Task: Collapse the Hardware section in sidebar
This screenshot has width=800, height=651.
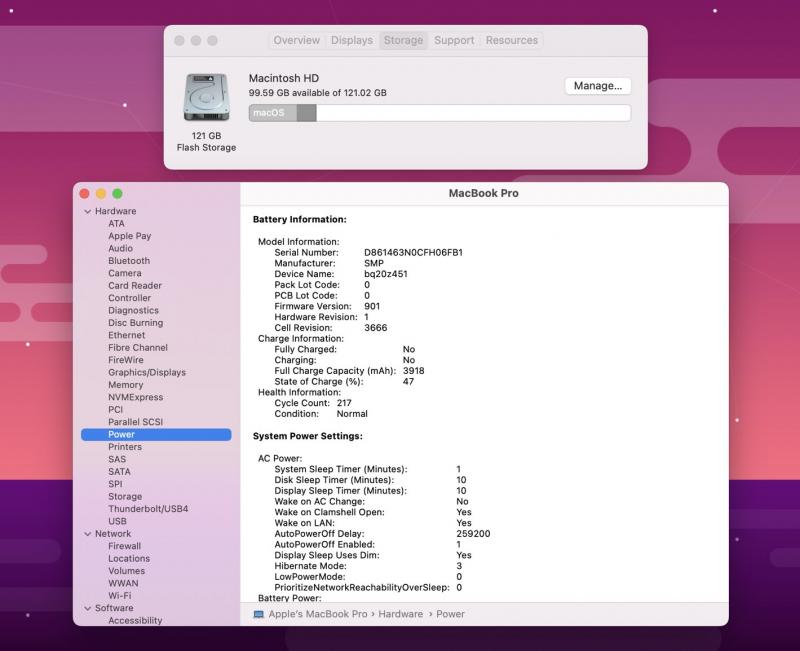Action: coord(87,212)
